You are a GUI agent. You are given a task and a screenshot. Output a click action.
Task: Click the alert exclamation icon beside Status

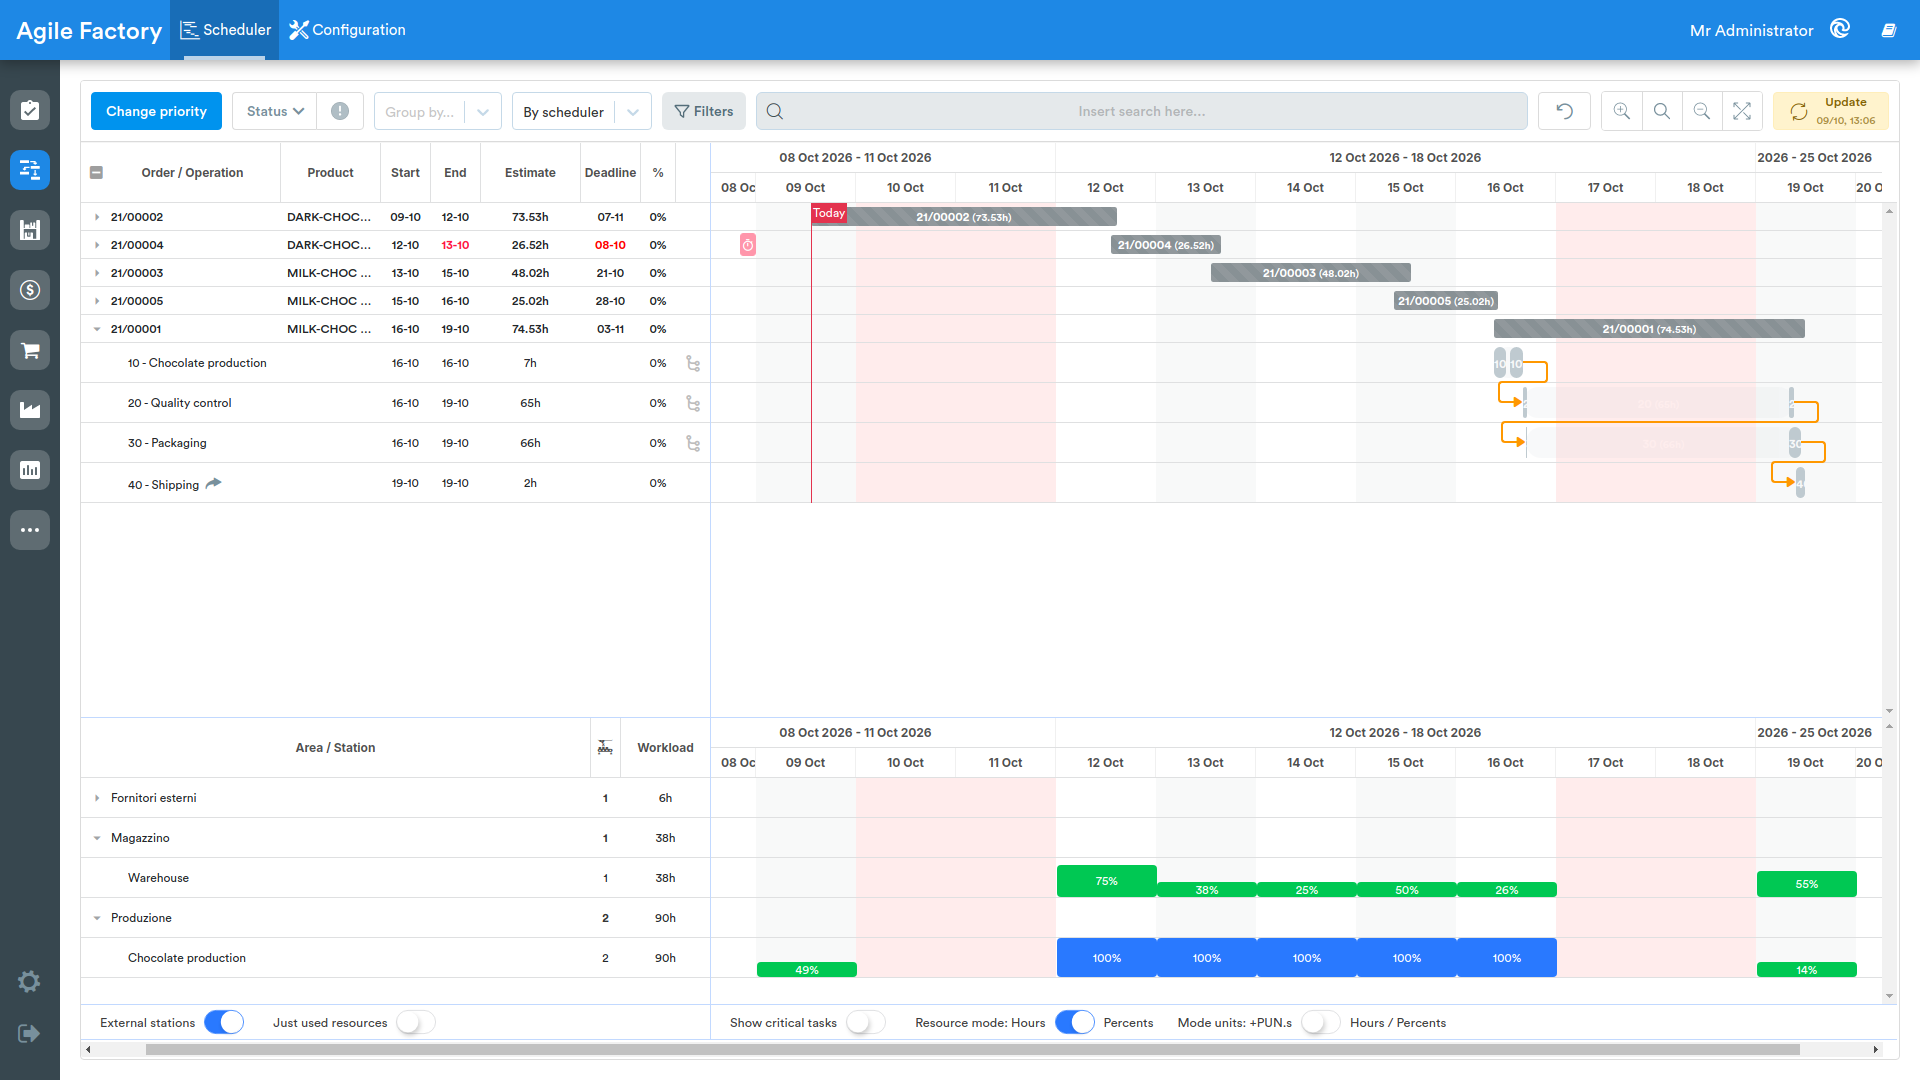340,111
